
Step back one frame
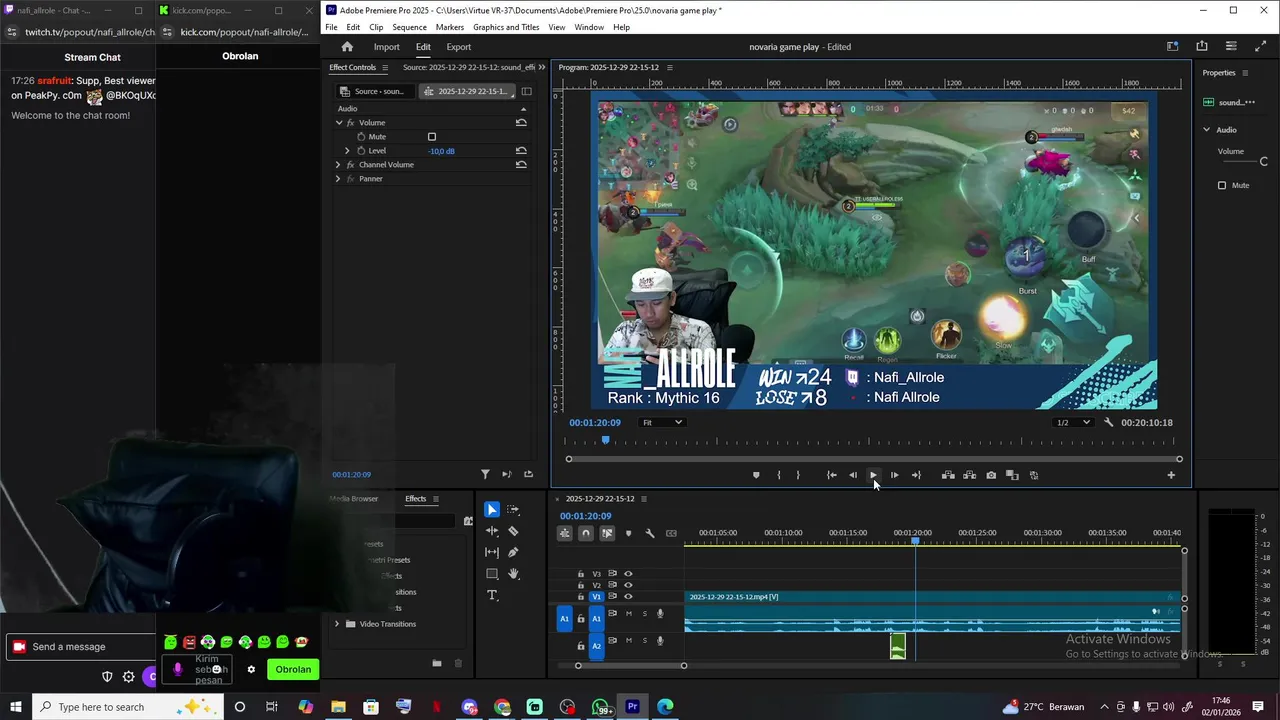[x=853, y=475]
